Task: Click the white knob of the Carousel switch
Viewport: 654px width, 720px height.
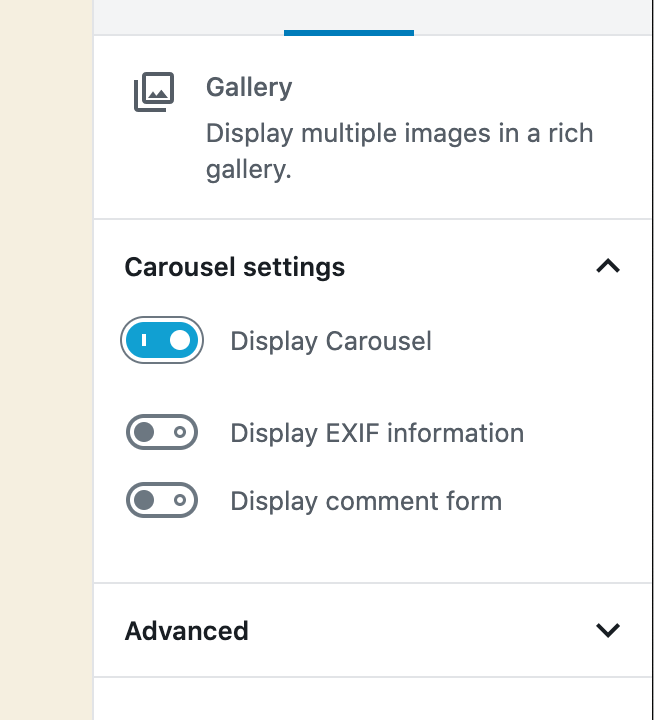Action: pyautogui.click(x=180, y=340)
